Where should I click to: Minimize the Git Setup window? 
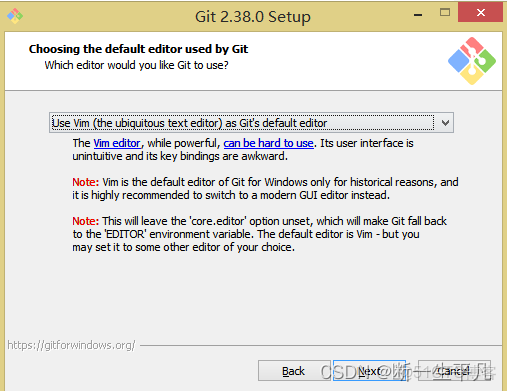click(x=418, y=14)
